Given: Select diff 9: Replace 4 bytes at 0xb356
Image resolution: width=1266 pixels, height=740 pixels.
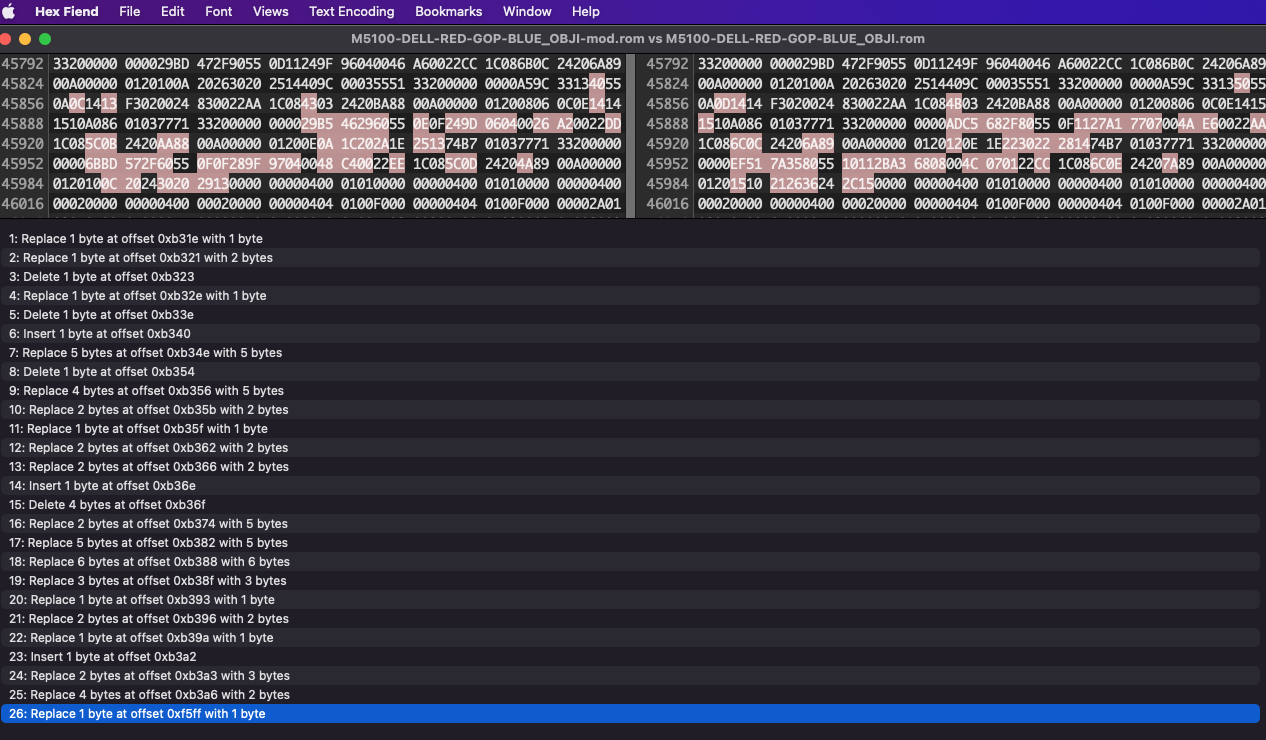Looking at the screenshot, I should click(630, 391).
